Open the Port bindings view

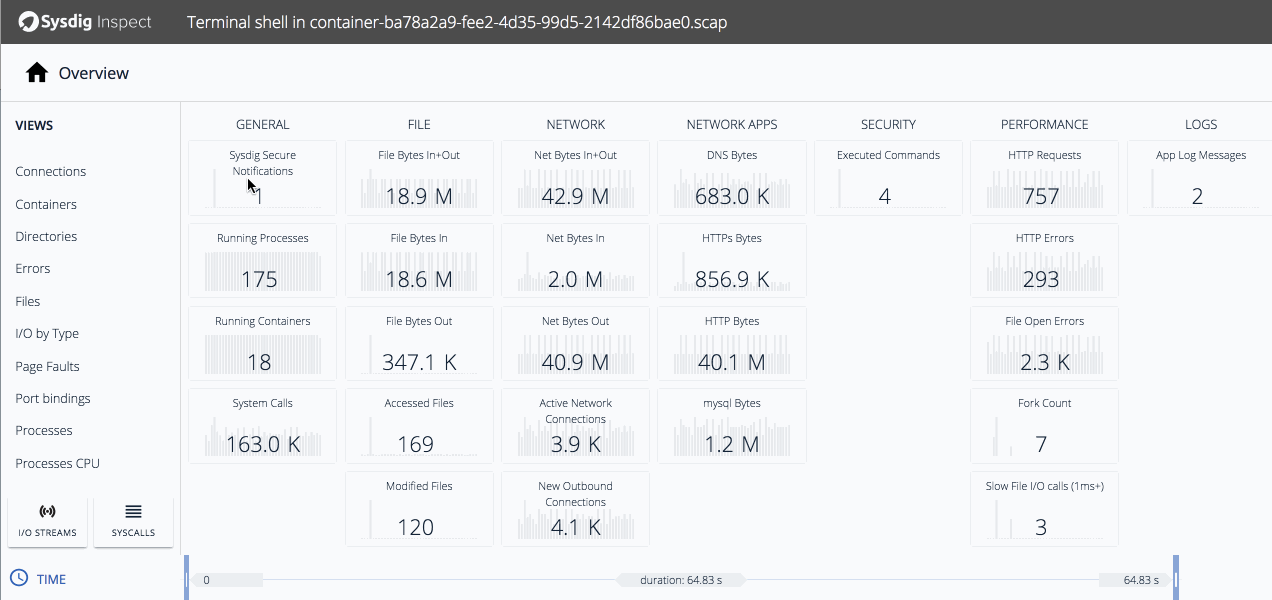pyautogui.click(x=53, y=398)
